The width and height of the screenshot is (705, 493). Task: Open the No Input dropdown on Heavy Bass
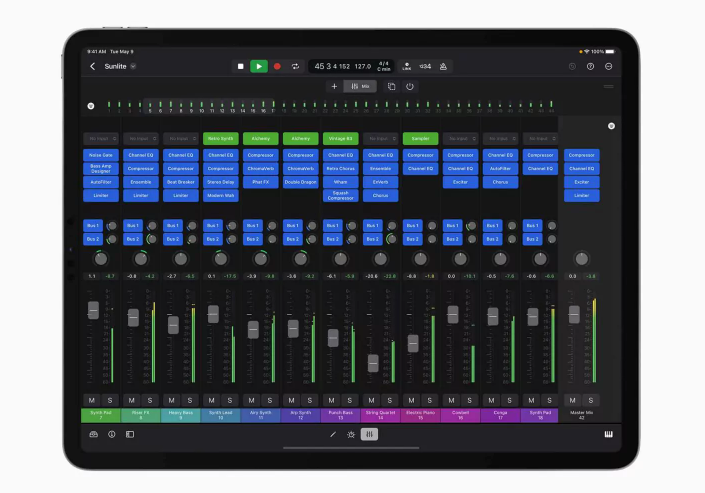pyautogui.click(x=181, y=139)
